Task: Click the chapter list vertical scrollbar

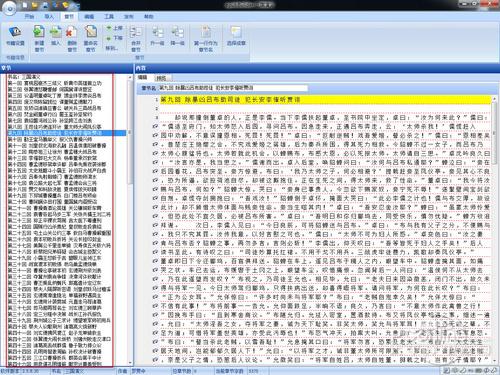Action: pyautogui.click(x=130, y=220)
